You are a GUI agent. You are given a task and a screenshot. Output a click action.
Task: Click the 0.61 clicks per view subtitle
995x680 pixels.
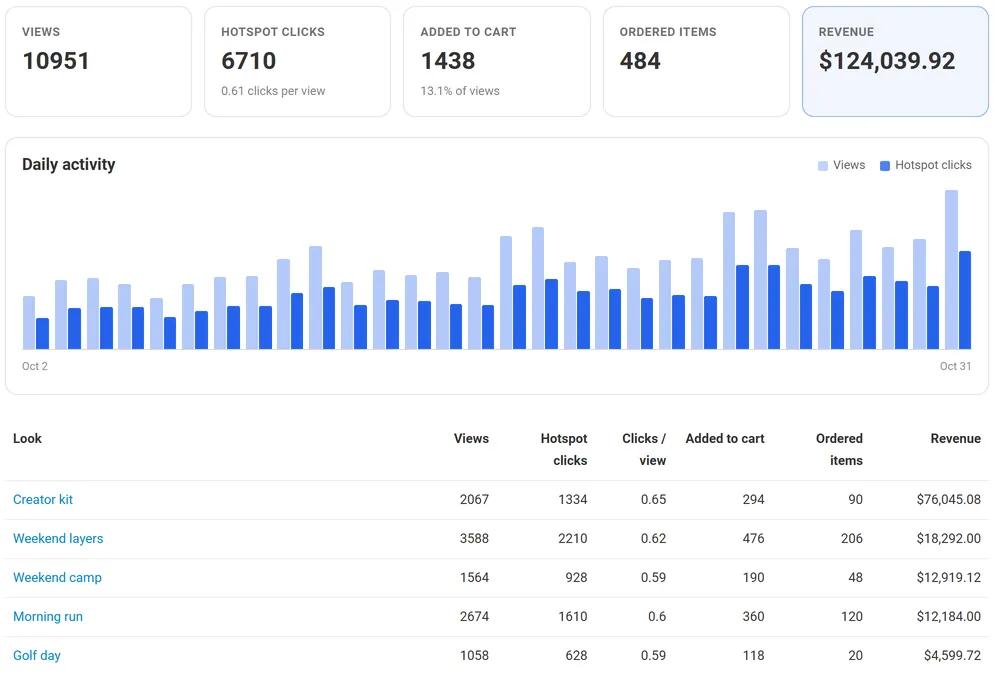pyautogui.click(x=273, y=91)
